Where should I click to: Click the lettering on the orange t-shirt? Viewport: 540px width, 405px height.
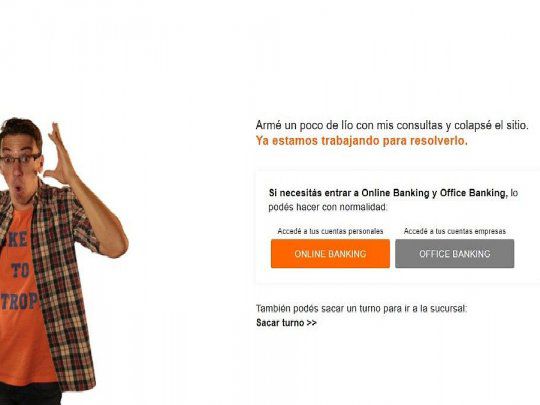click(19, 270)
